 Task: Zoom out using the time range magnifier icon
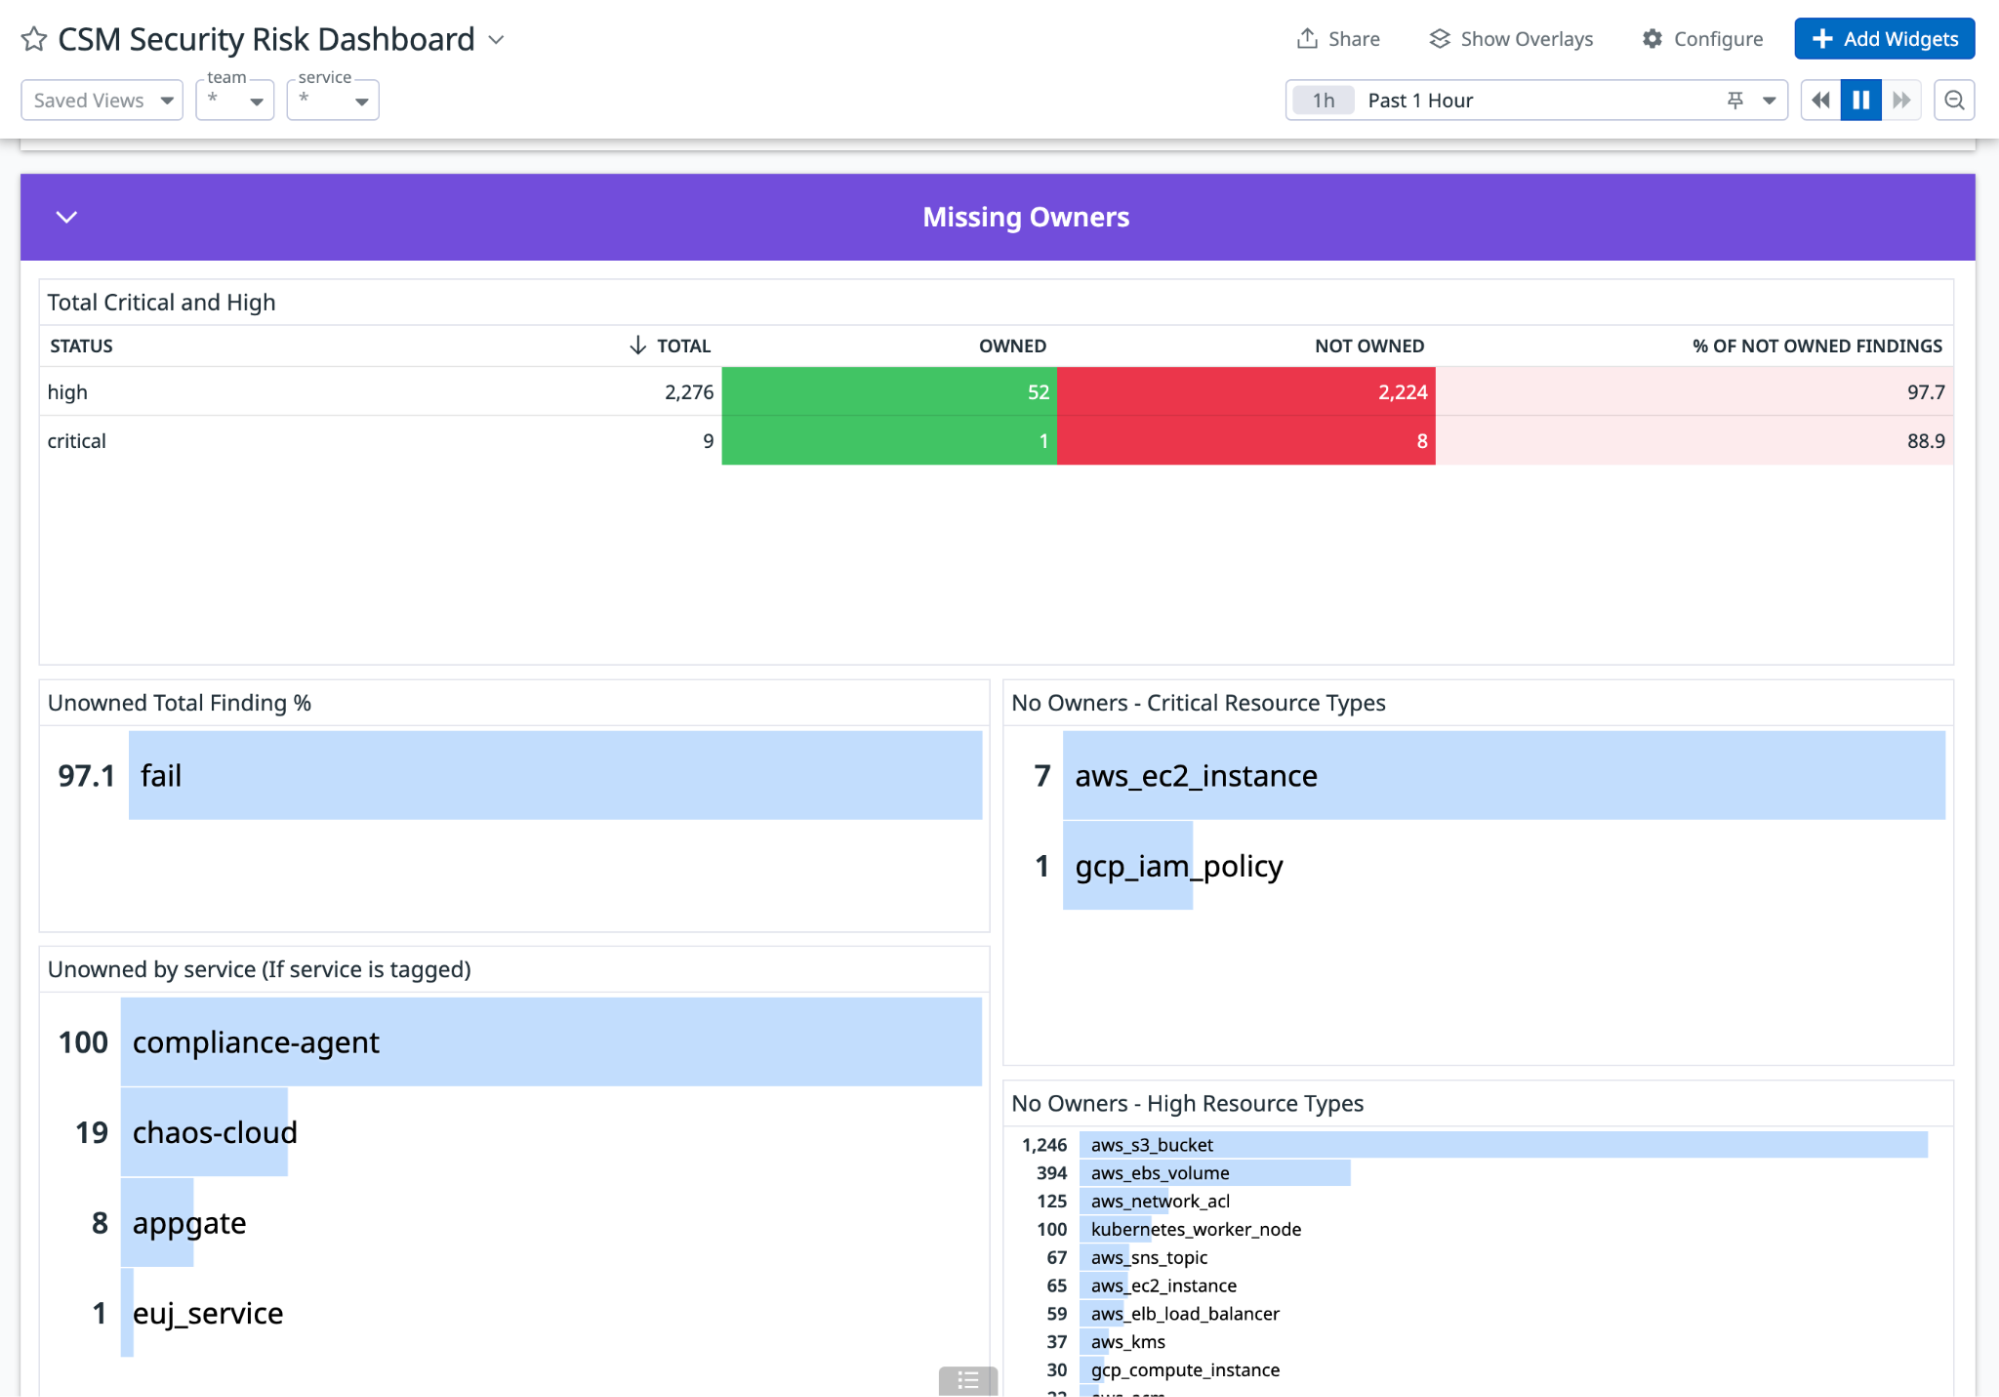[x=1954, y=99]
